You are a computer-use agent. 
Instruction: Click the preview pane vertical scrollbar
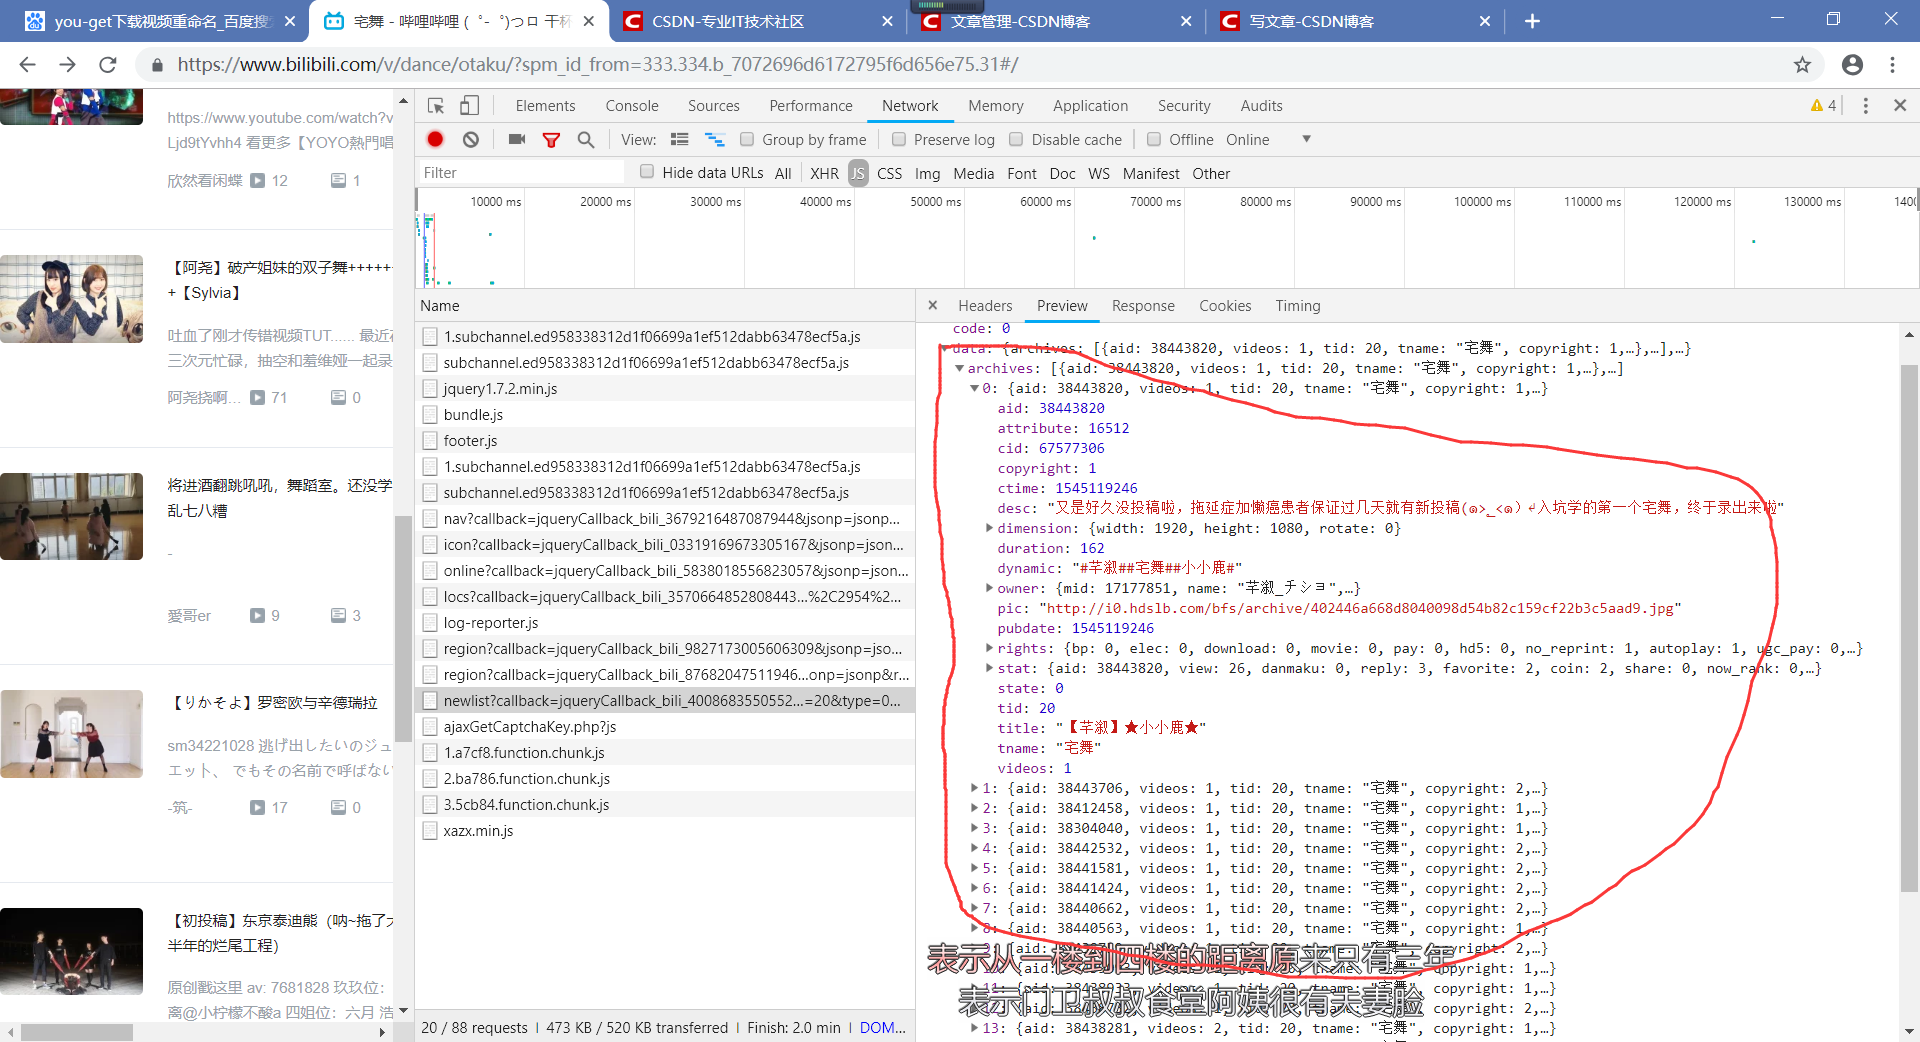tap(1909, 628)
